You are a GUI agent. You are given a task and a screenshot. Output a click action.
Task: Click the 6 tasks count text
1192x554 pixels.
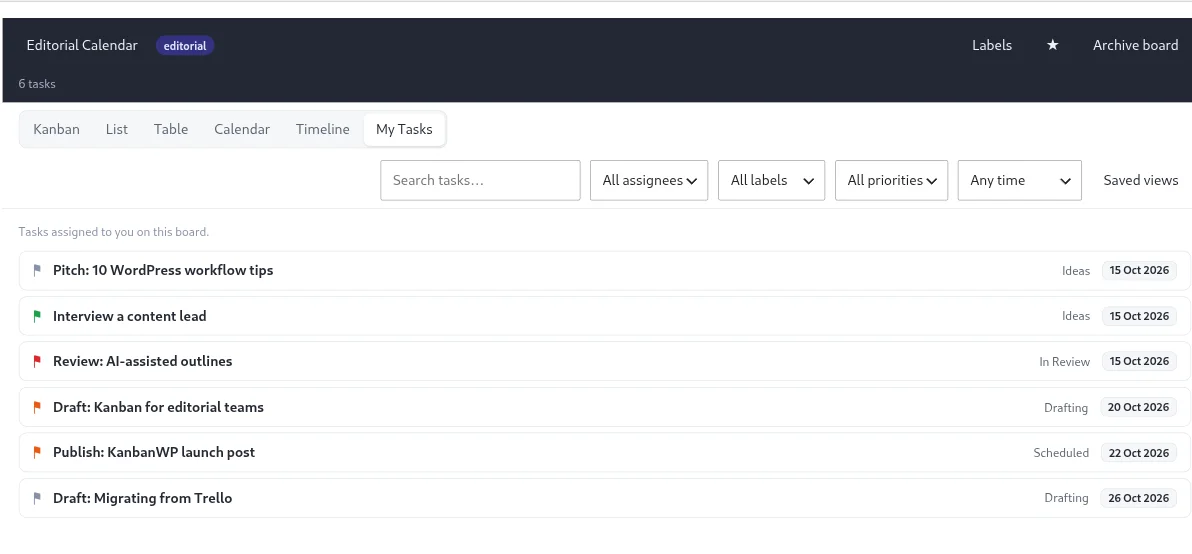(x=37, y=84)
